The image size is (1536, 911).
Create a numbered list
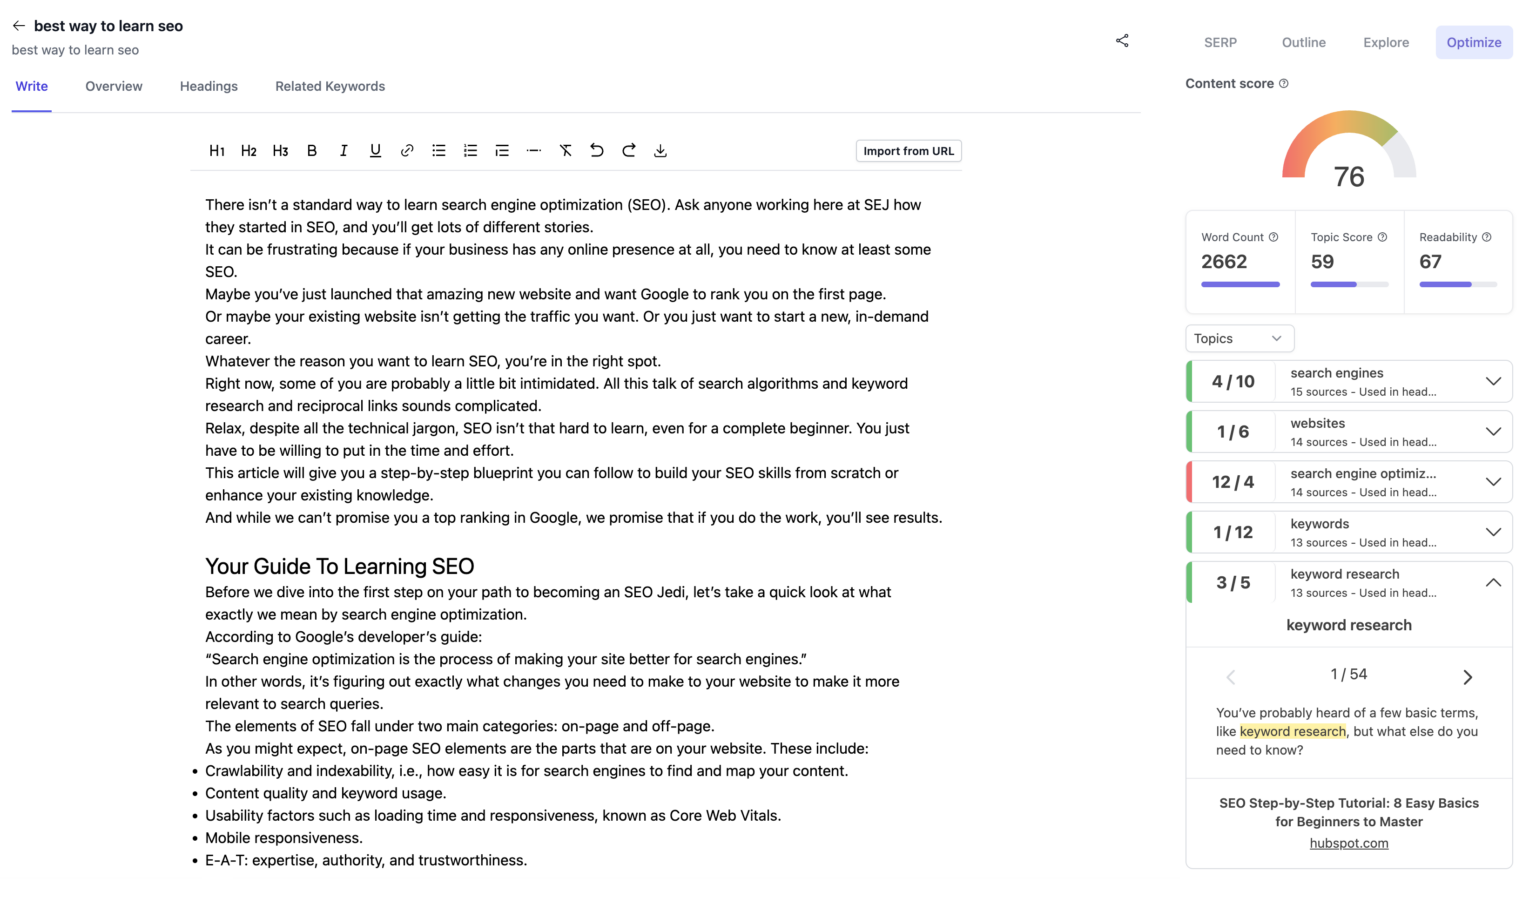[470, 150]
